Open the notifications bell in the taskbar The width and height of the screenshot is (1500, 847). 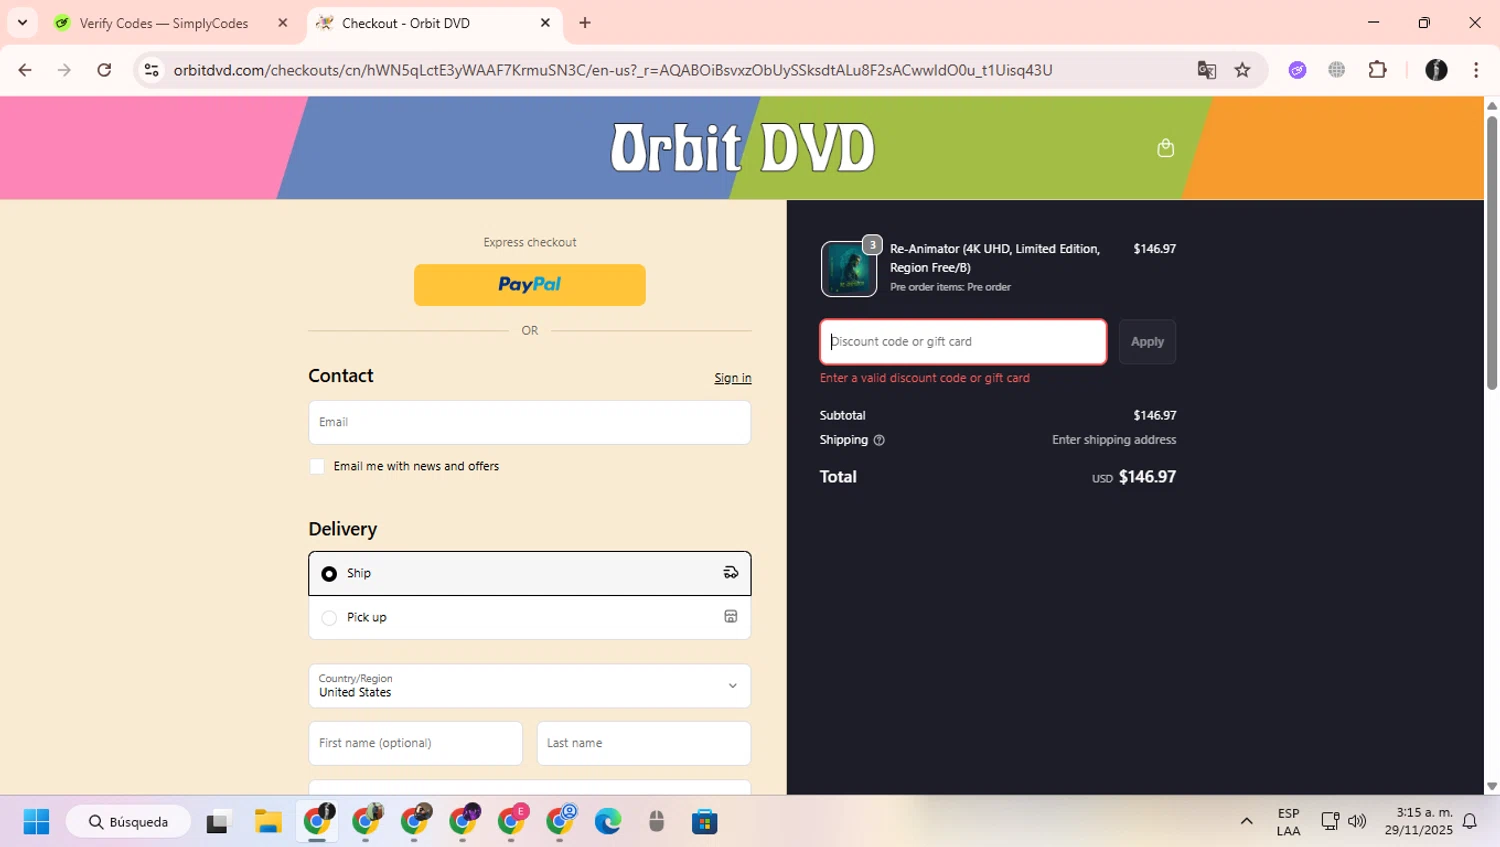coord(1470,822)
